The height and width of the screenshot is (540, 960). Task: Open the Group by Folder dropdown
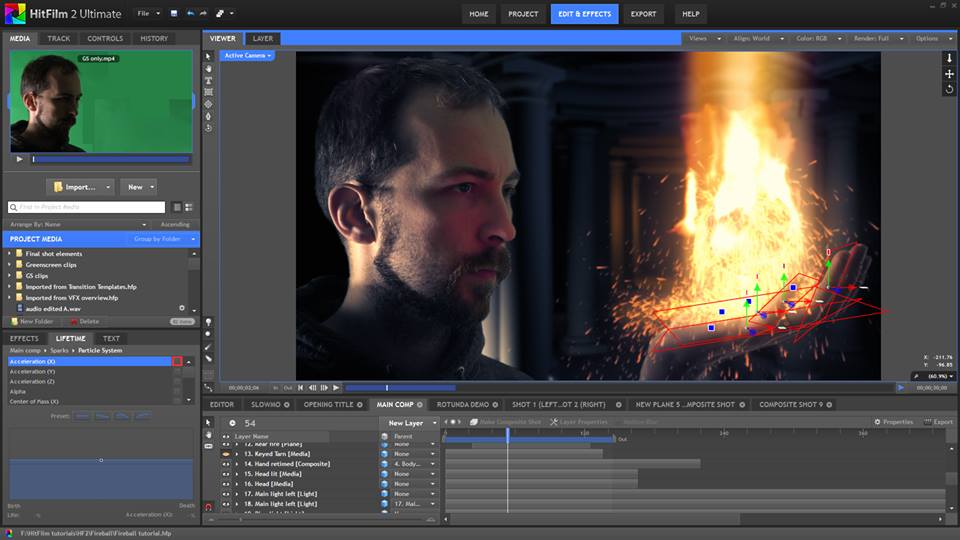click(164, 239)
